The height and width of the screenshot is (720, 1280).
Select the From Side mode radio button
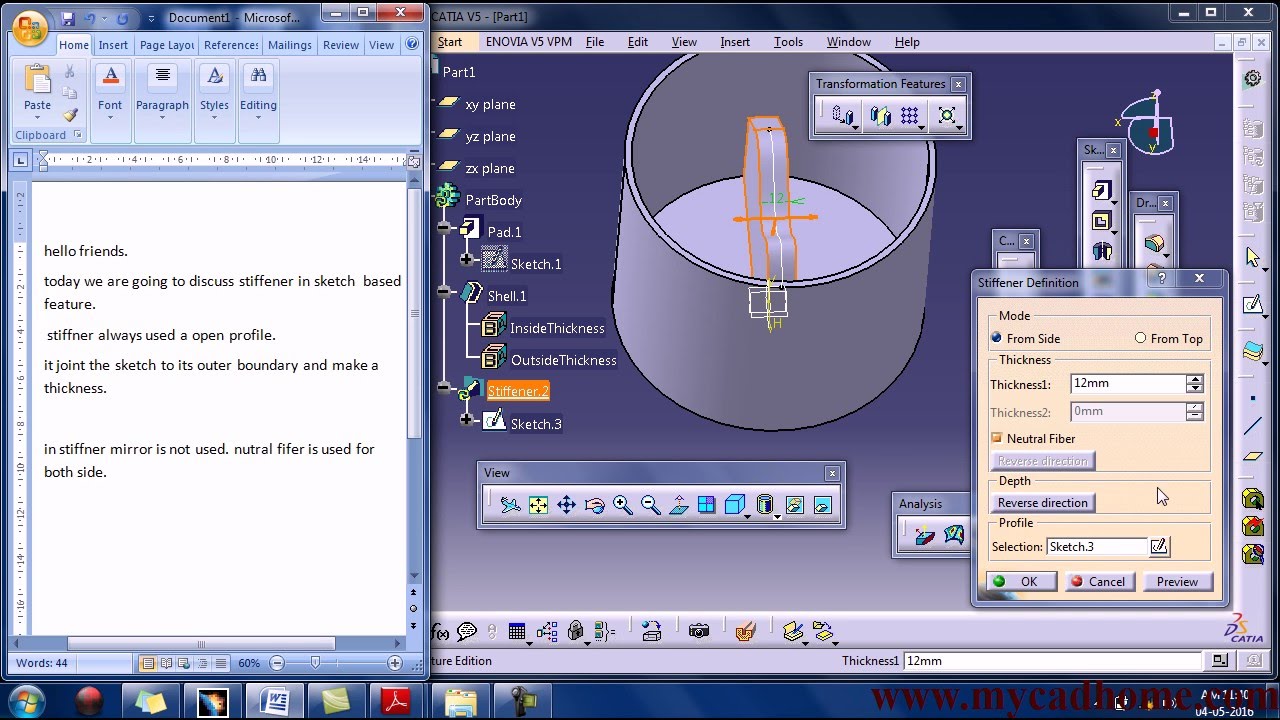click(x=996, y=338)
